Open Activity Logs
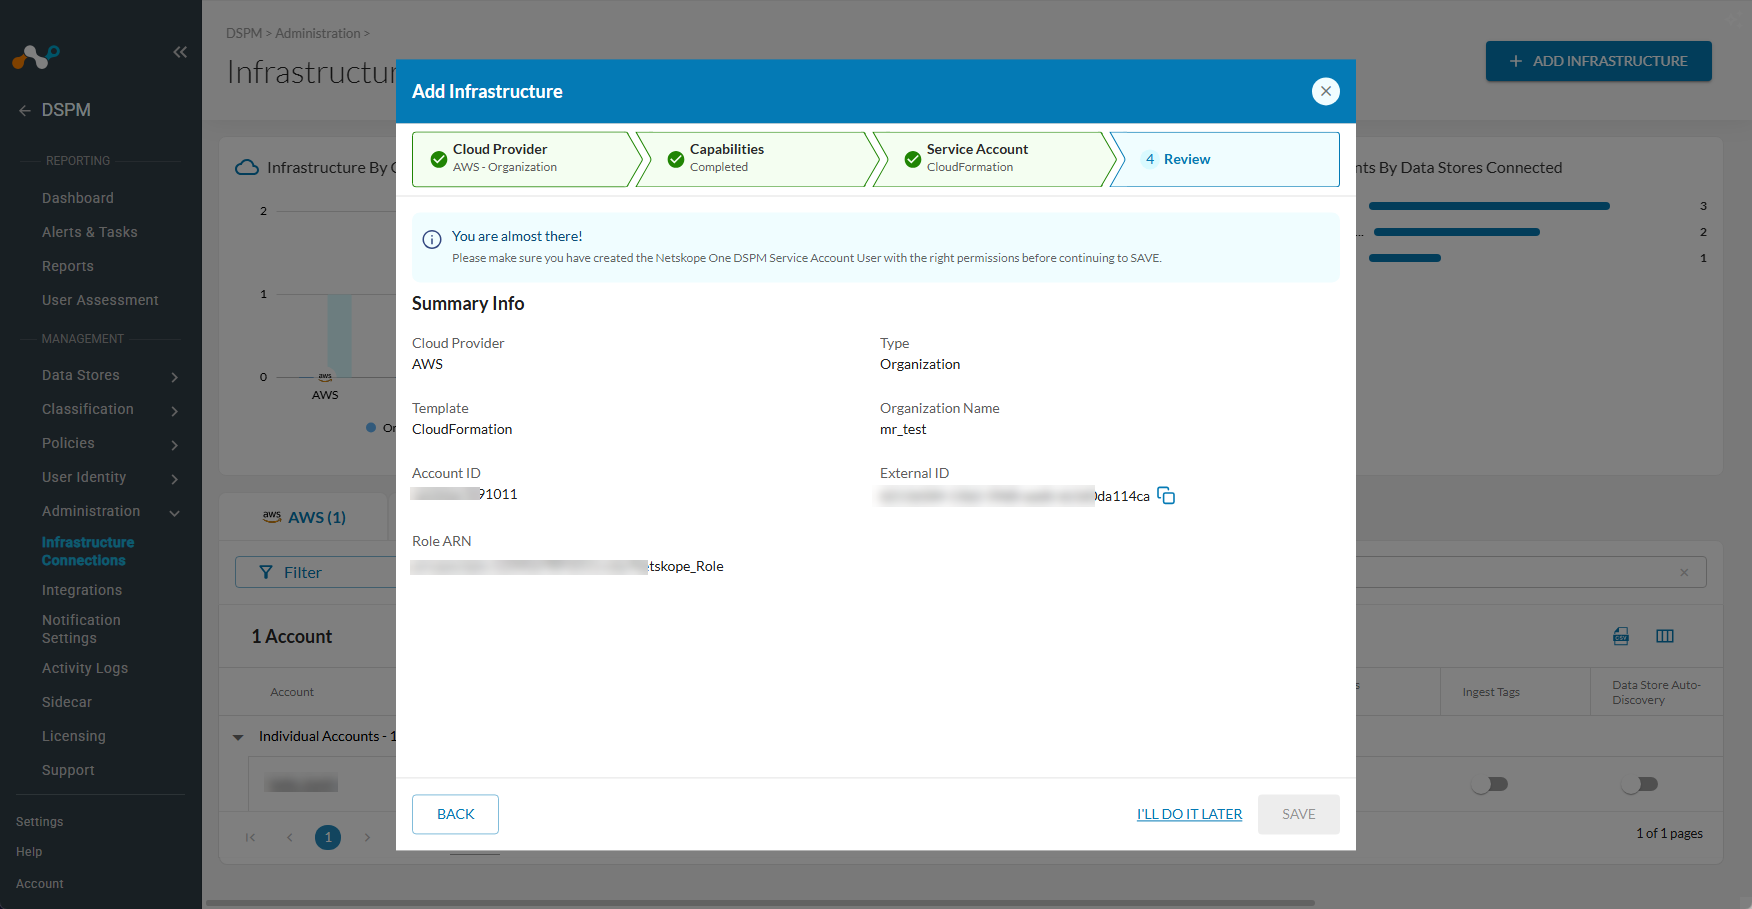The image size is (1752, 909). coord(85,668)
